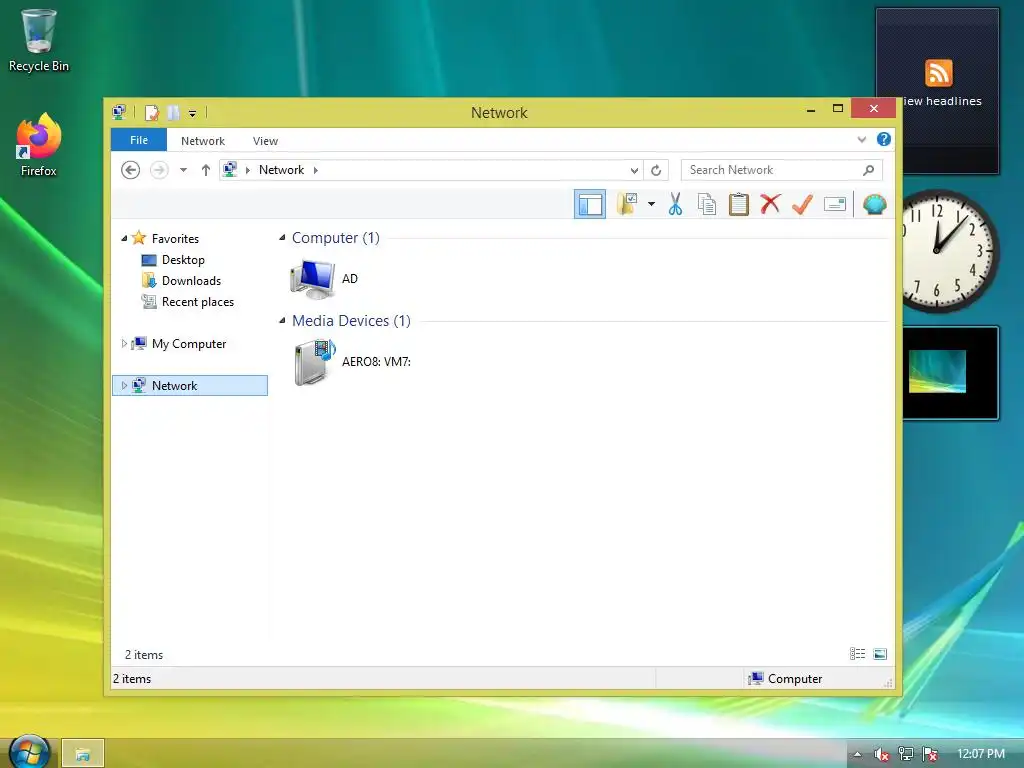Viewport: 1024px width, 768px height.
Task: Click the File Explorer taskbar button
Action: pyautogui.click(x=83, y=754)
